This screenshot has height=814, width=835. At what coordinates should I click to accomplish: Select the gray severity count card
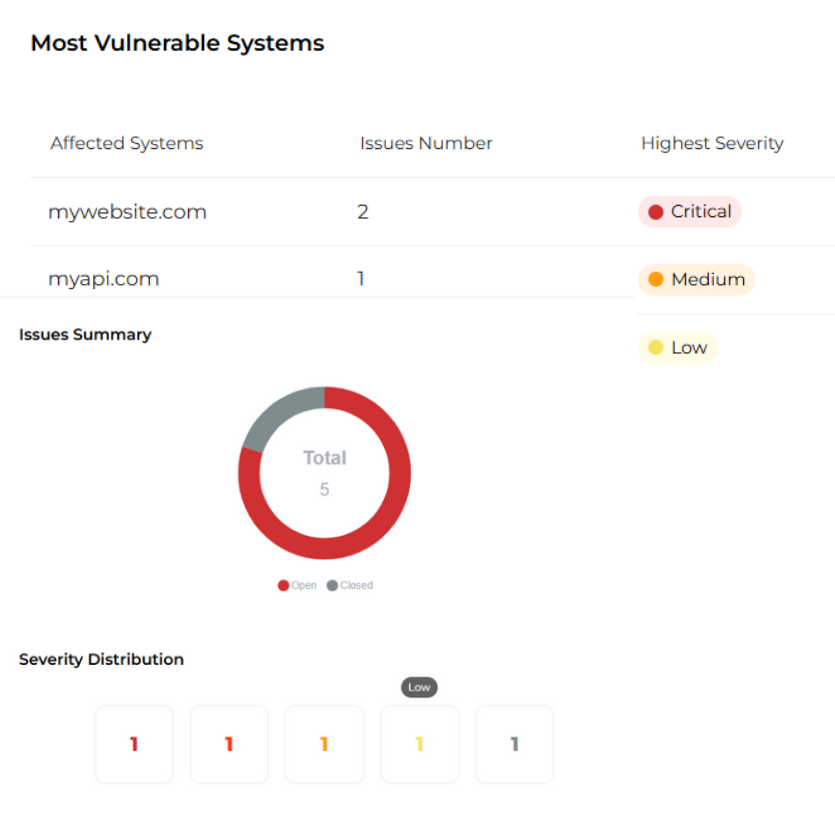pos(514,744)
